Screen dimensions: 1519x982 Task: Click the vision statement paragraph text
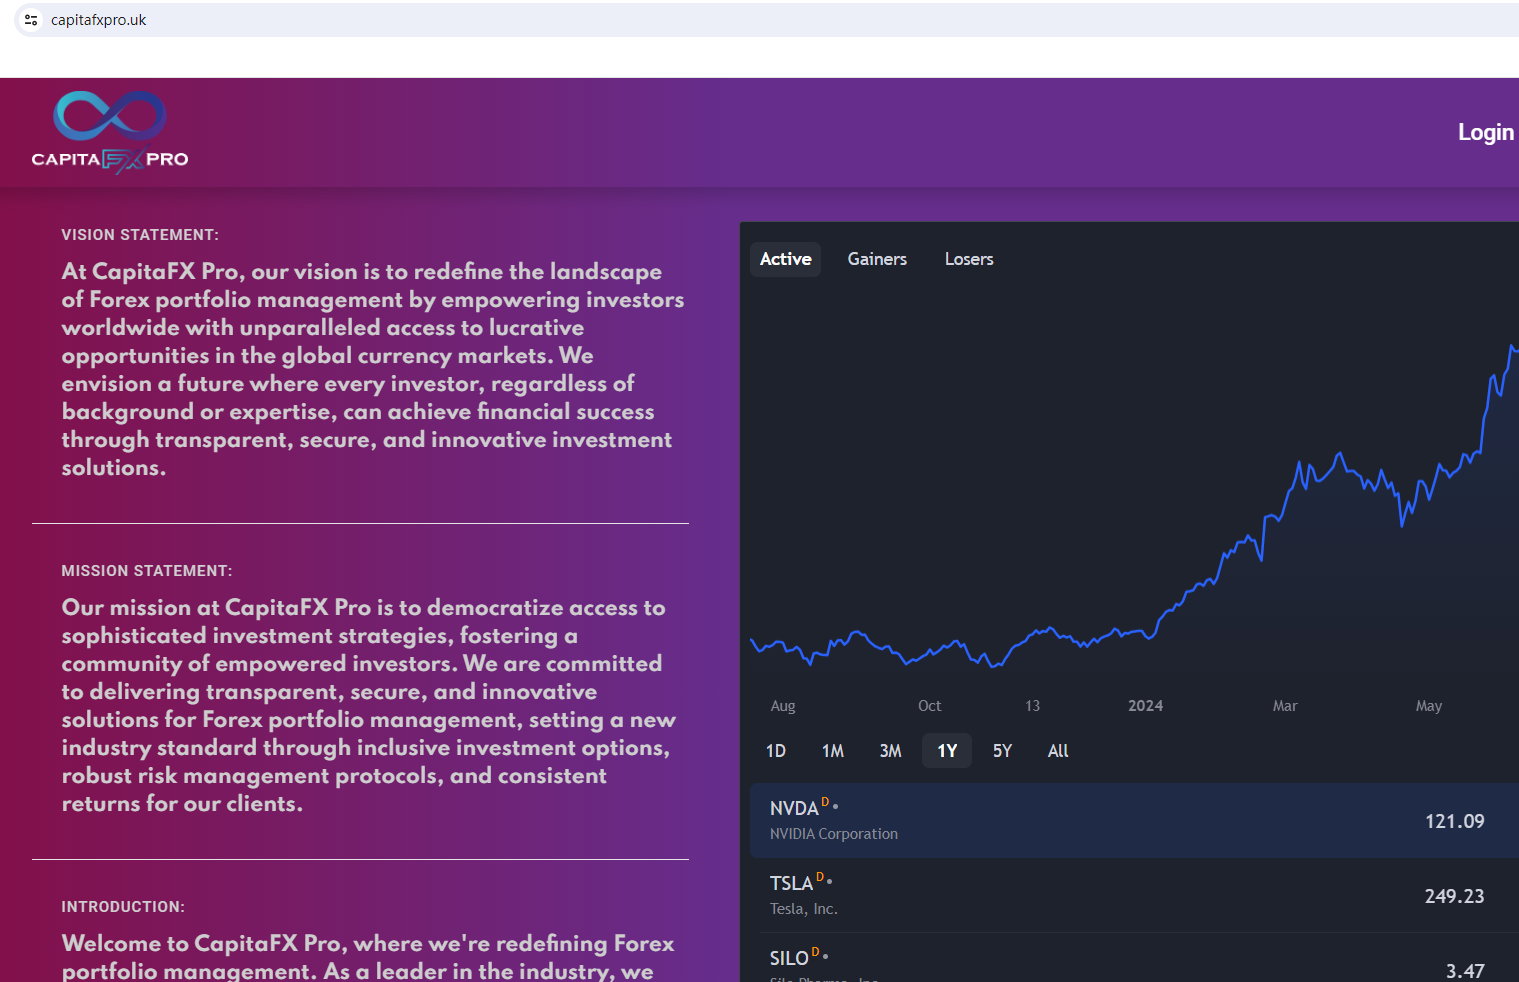(373, 369)
